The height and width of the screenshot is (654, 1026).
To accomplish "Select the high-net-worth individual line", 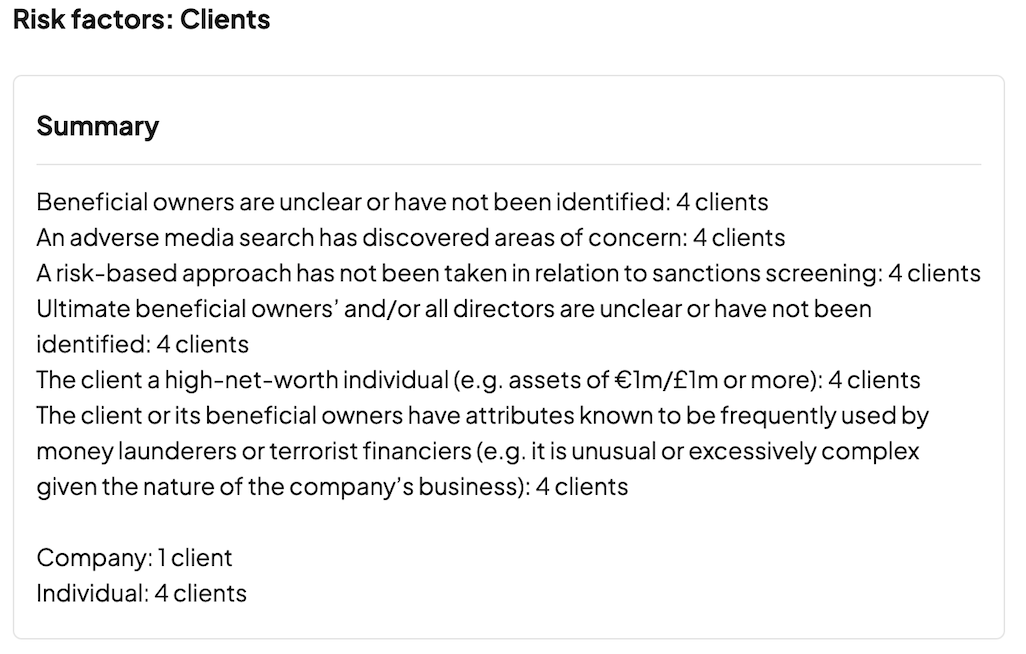I will click(x=478, y=380).
